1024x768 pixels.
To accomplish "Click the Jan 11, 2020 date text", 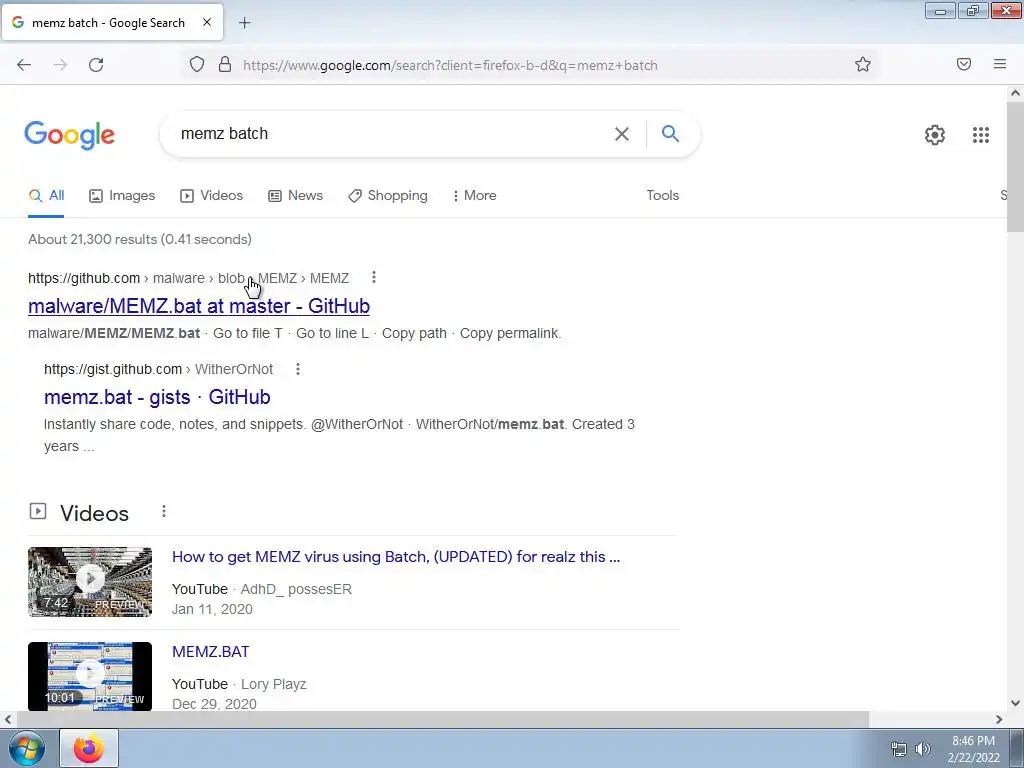I will pos(212,609).
